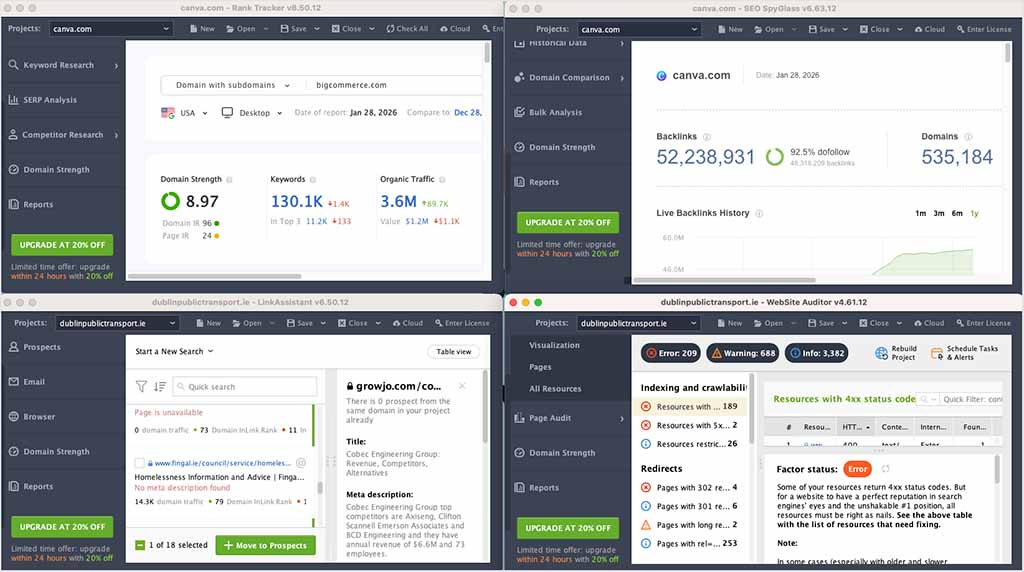Open SERP Analysis in Rank Tracker
Viewport: 1024px width, 572px height.
(x=43, y=100)
